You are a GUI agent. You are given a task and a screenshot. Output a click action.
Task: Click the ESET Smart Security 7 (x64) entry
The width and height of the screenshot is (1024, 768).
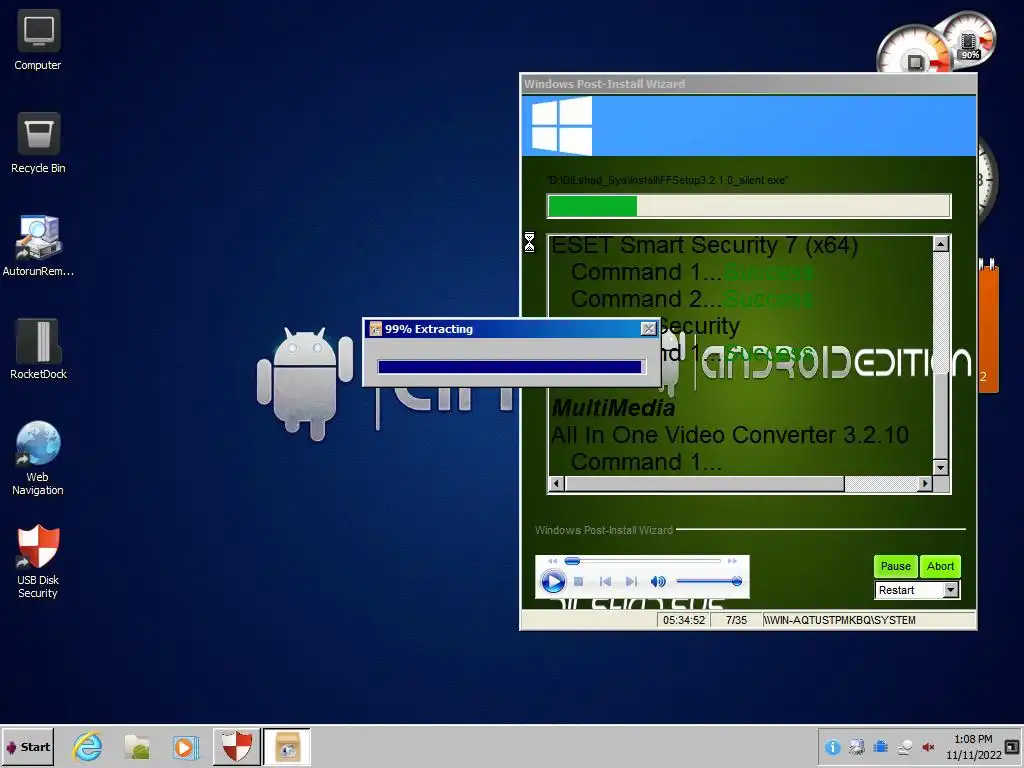(x=704, y=246)
